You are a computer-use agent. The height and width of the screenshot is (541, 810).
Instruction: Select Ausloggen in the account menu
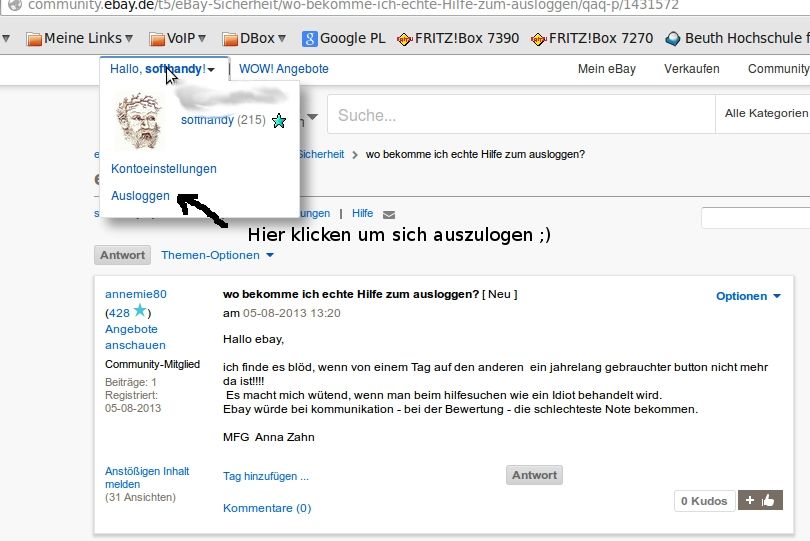140,196
